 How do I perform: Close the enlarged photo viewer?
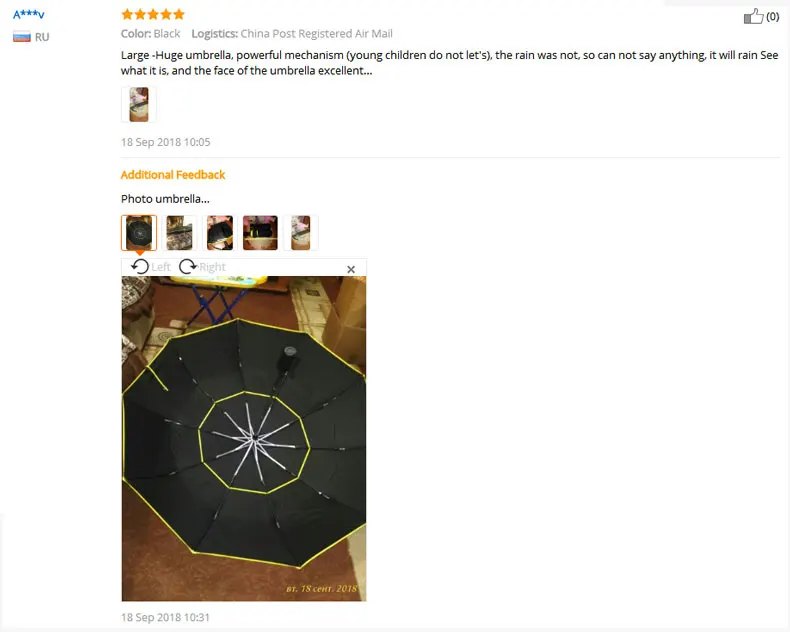pyautogui.click(x=351, y=270)
